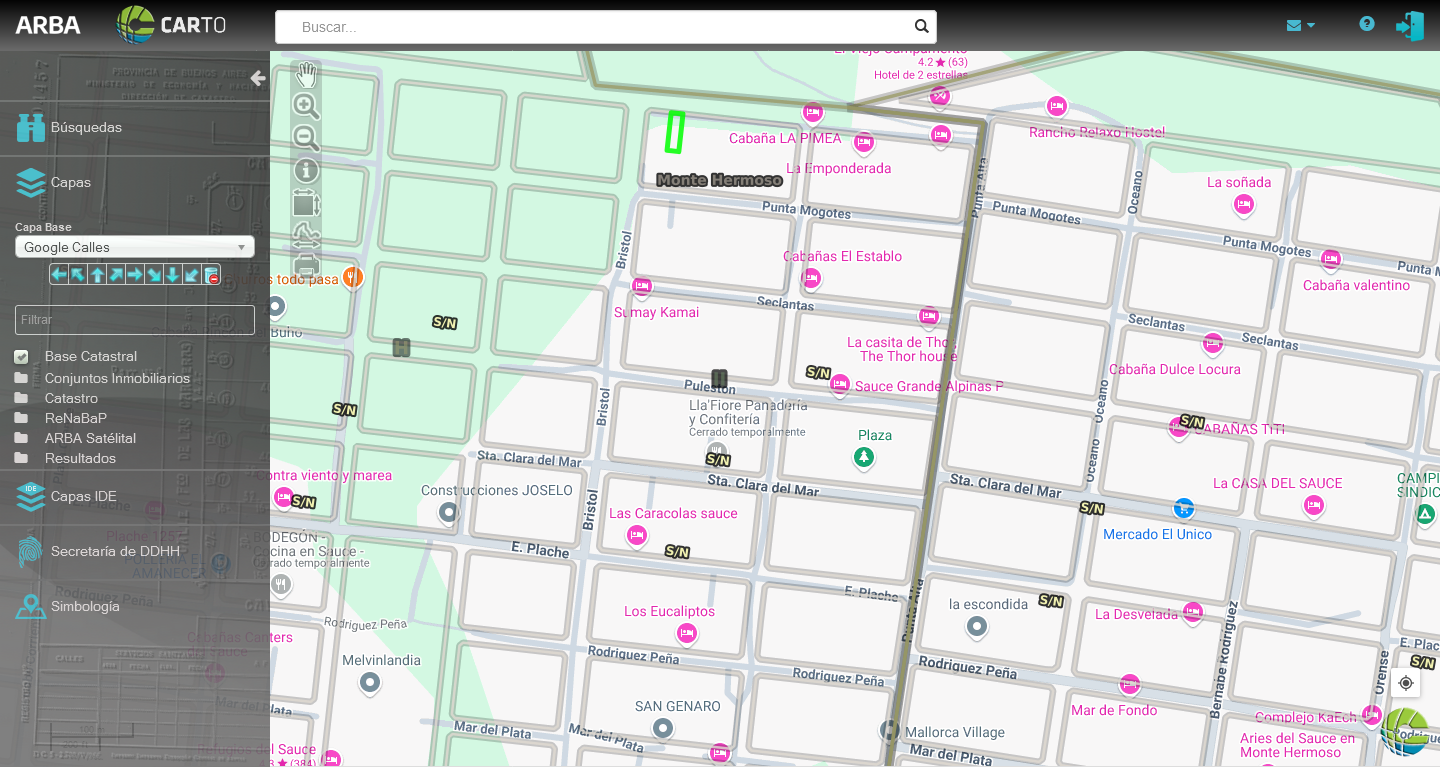The height and width of the screenshot is (767, 1440).
Task: Click the search magnifier button
Action: [x=921, y=27]
